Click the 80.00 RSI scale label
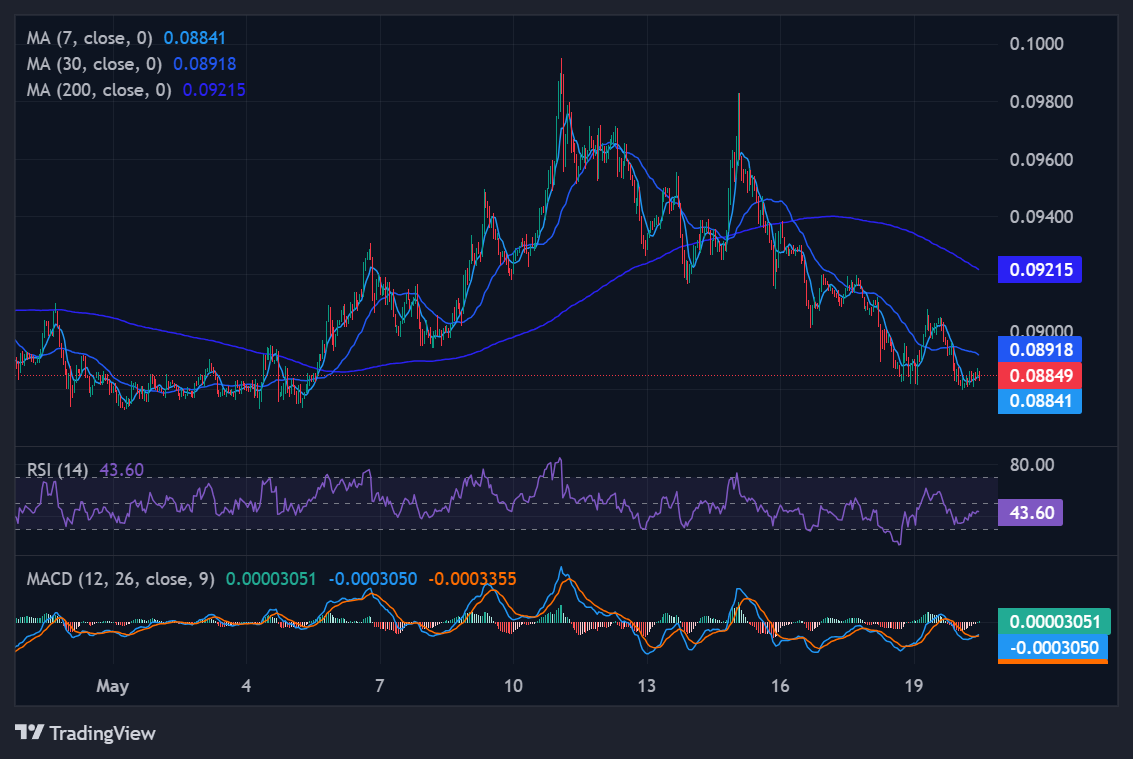This screenshot has width=1133, height=759. click(1032, 464)
